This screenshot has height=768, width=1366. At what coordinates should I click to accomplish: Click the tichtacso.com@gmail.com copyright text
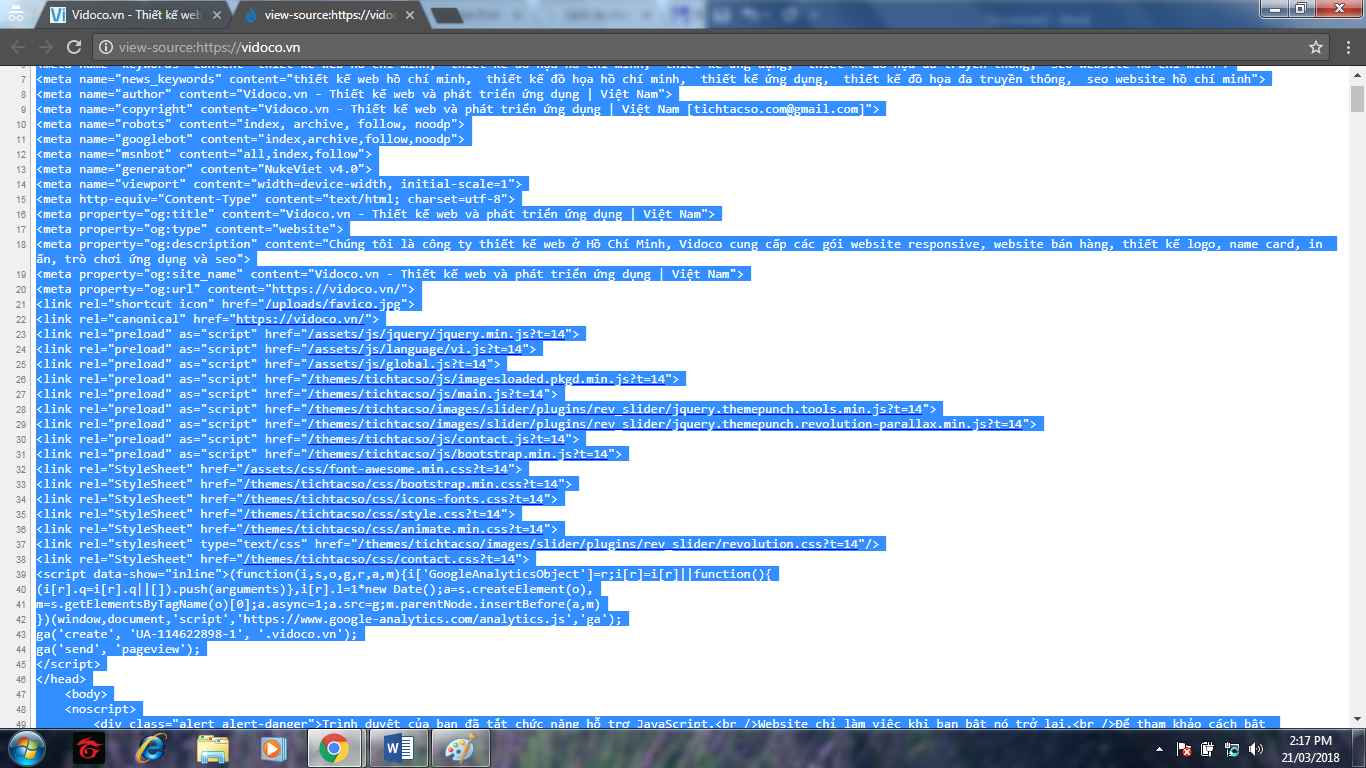(776, 109)
